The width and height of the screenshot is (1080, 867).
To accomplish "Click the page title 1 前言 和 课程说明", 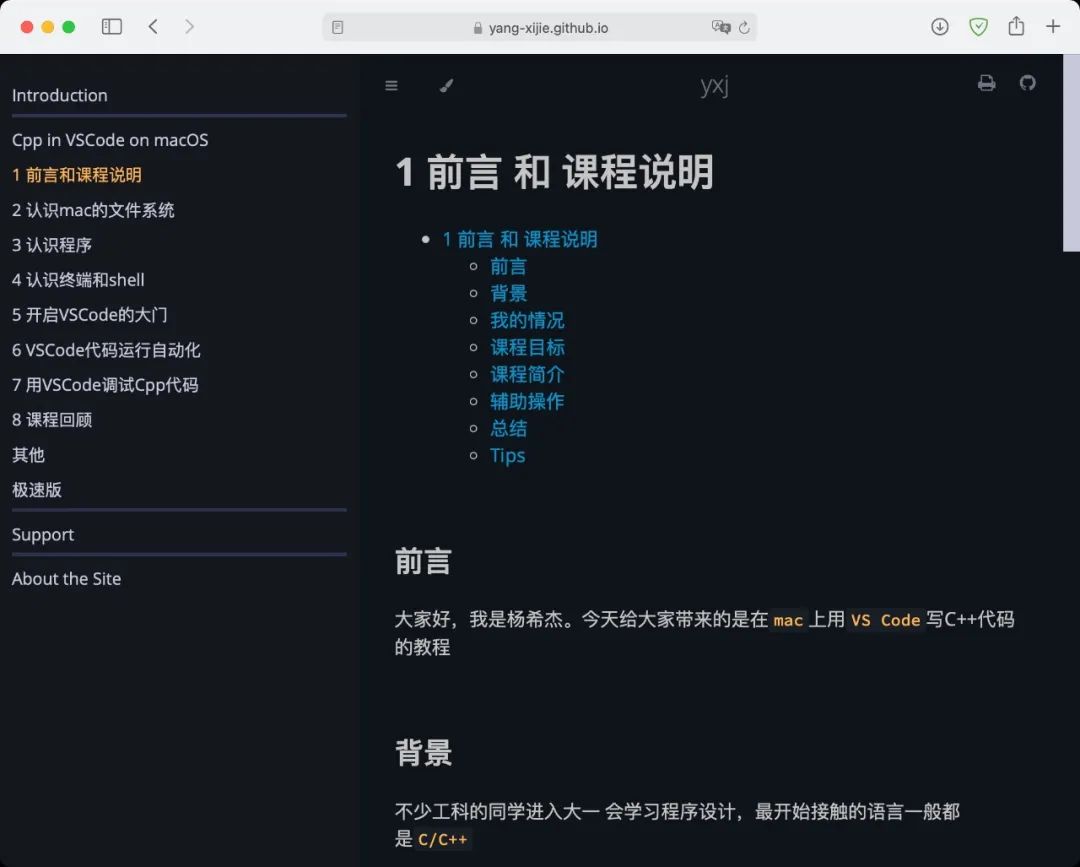I will [554, 171].
